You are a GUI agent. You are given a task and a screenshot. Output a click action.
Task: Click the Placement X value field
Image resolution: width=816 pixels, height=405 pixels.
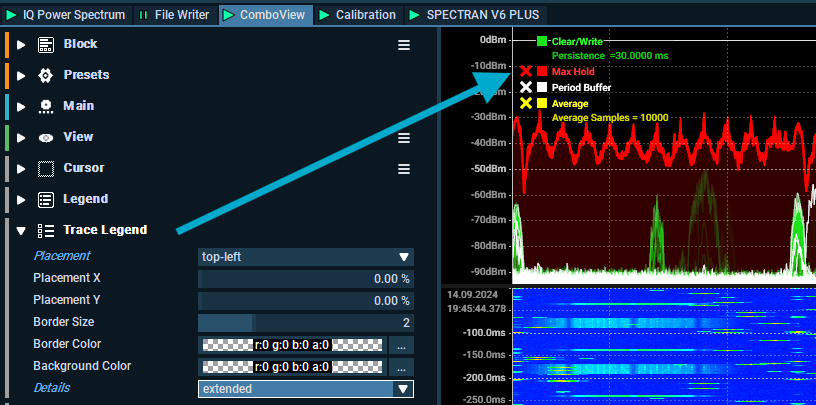tap(306, 279)
